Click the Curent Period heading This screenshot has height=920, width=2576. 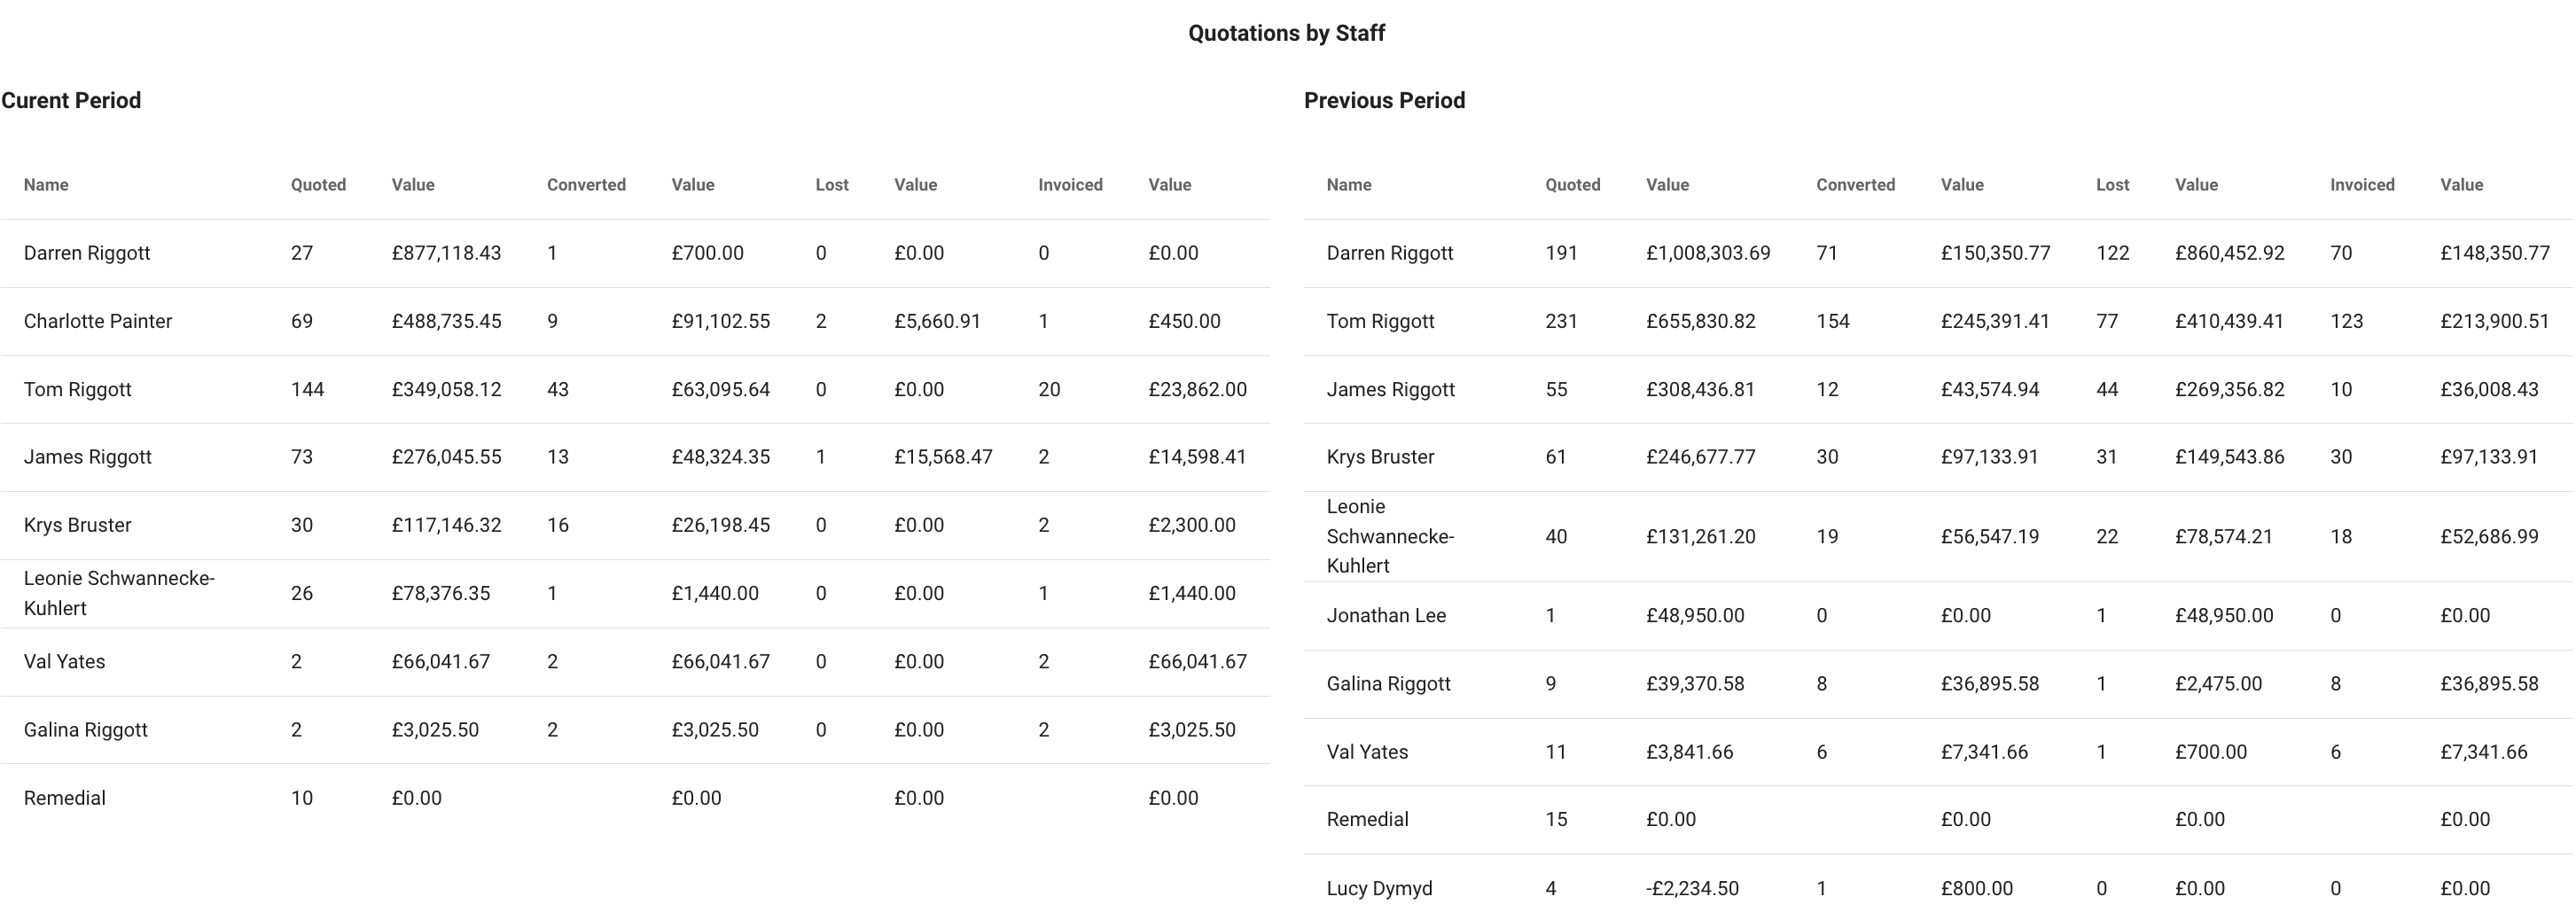coord(71,100)
